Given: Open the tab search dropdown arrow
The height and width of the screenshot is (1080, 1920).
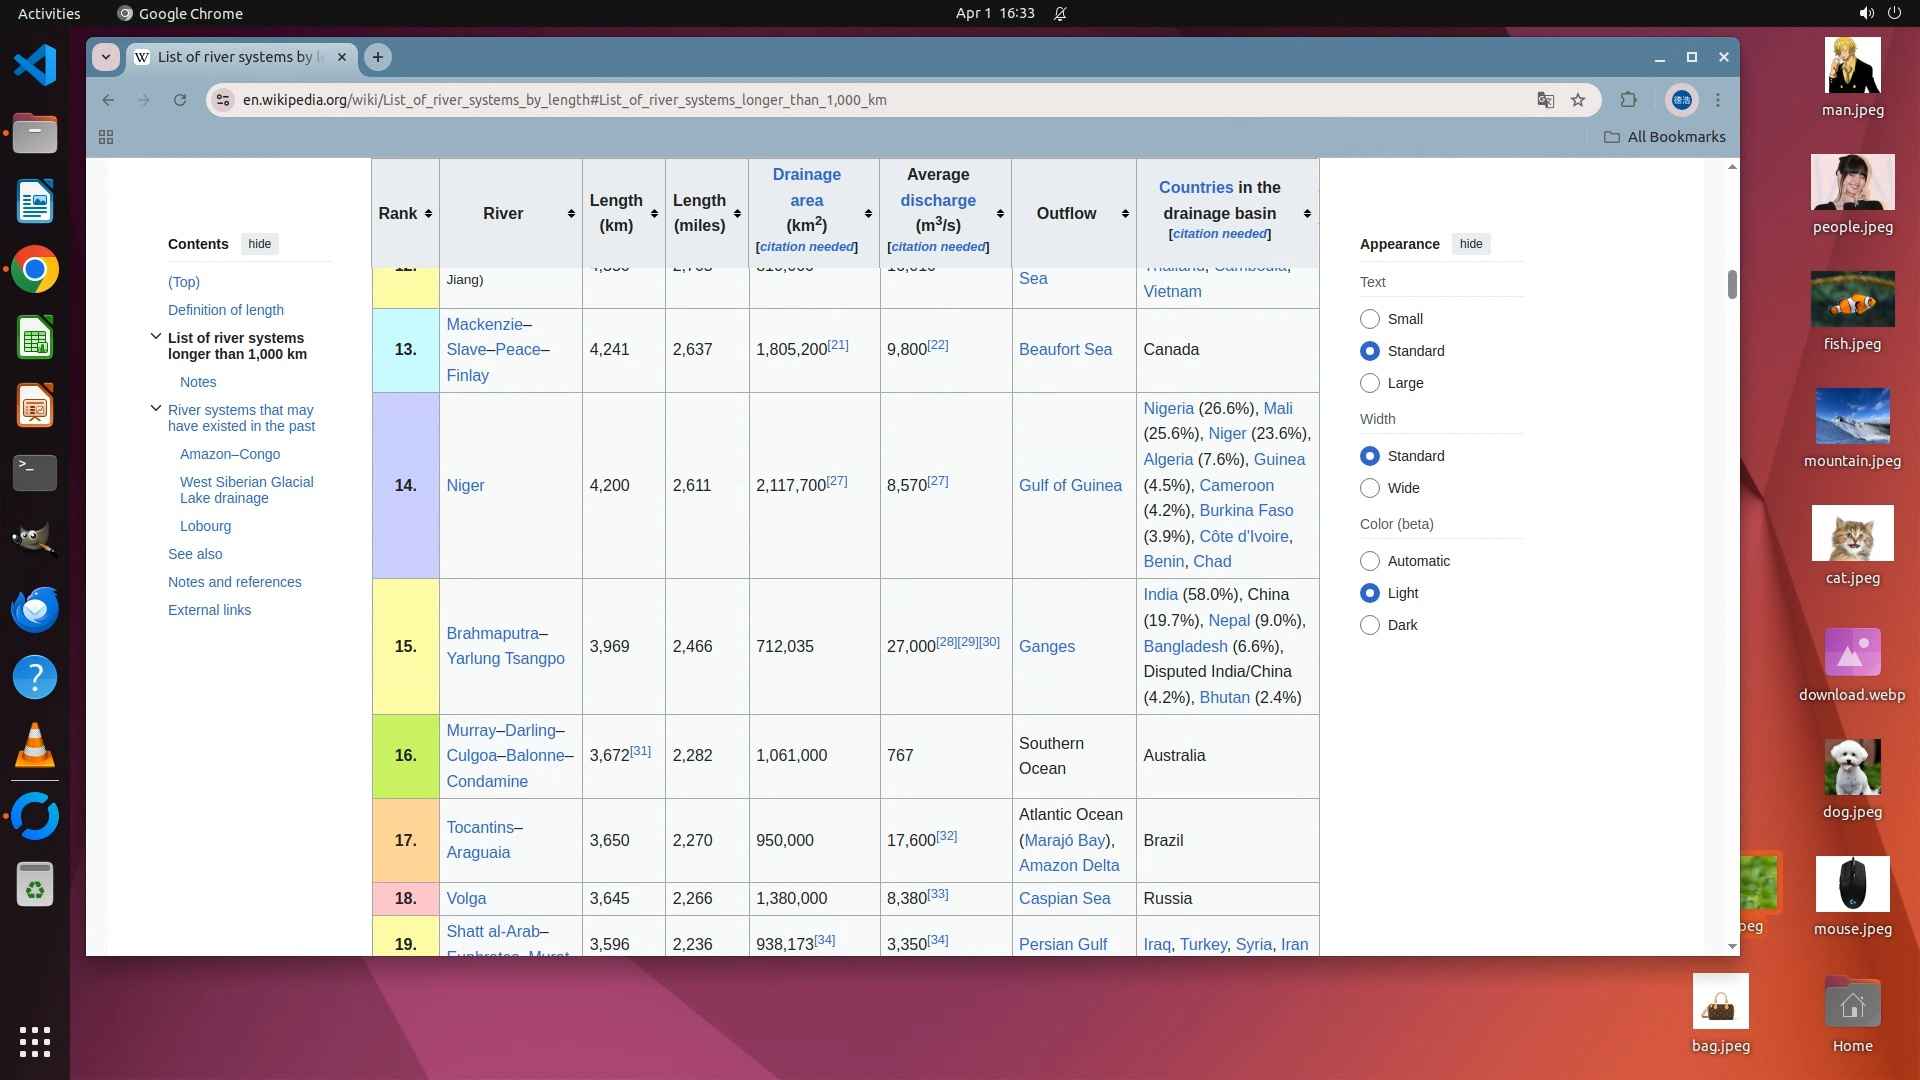Looking at the screenshot, I should [x=106, y=57].
